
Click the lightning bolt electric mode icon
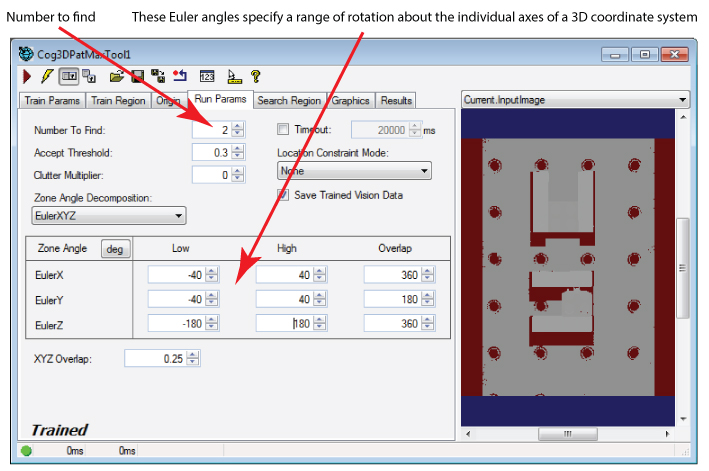tap(46, 76)
